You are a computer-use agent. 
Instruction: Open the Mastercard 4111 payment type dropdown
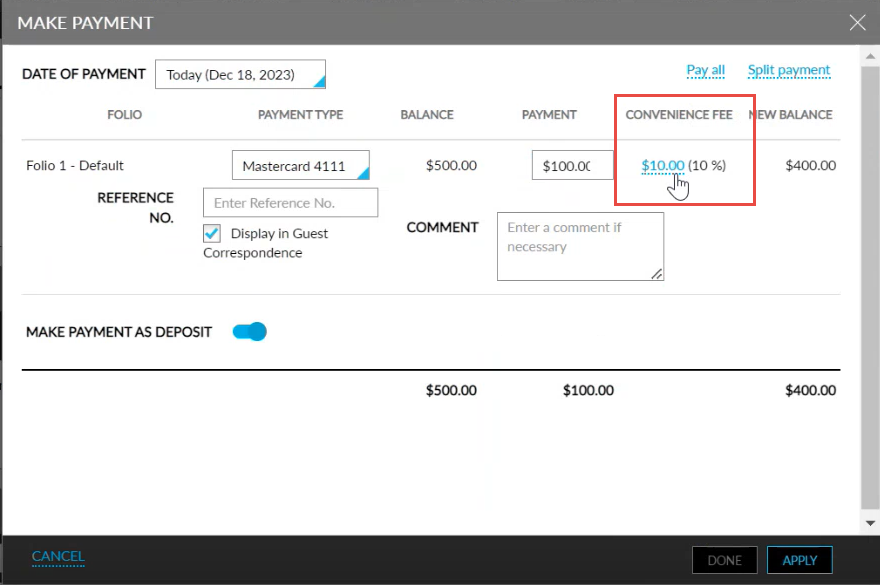click(301, 165)
